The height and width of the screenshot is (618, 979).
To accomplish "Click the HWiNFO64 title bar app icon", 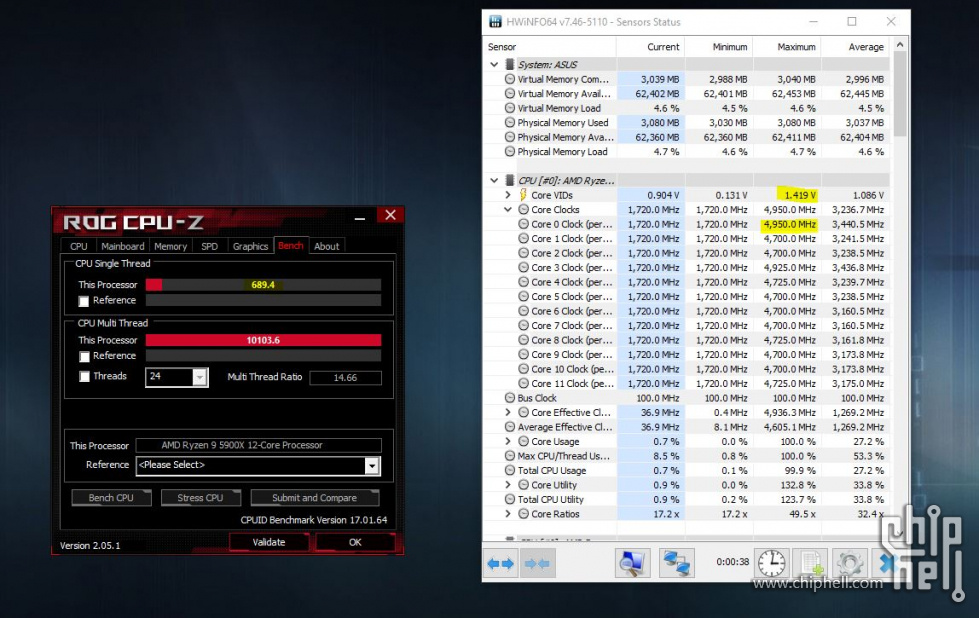I will point(495,22).
